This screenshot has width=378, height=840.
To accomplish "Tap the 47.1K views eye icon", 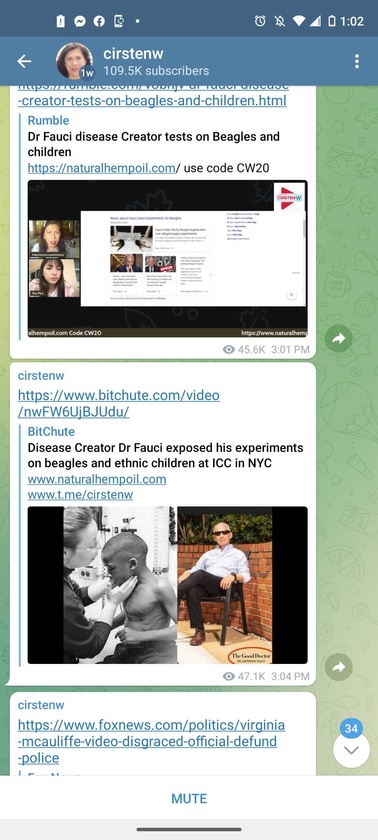I will 229,676.
